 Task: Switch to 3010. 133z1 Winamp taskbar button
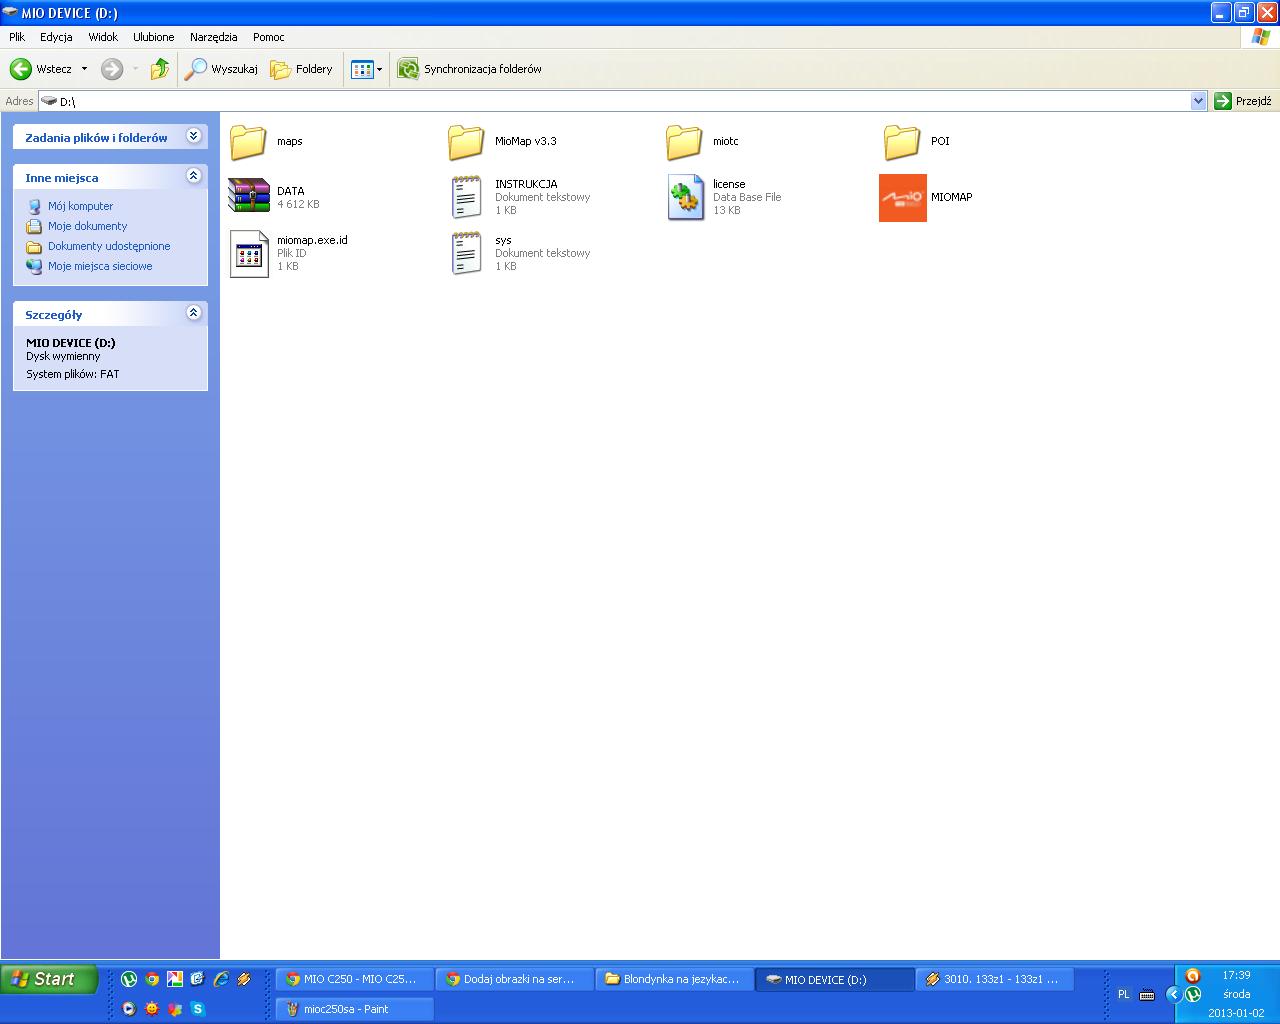pos(995,980)
